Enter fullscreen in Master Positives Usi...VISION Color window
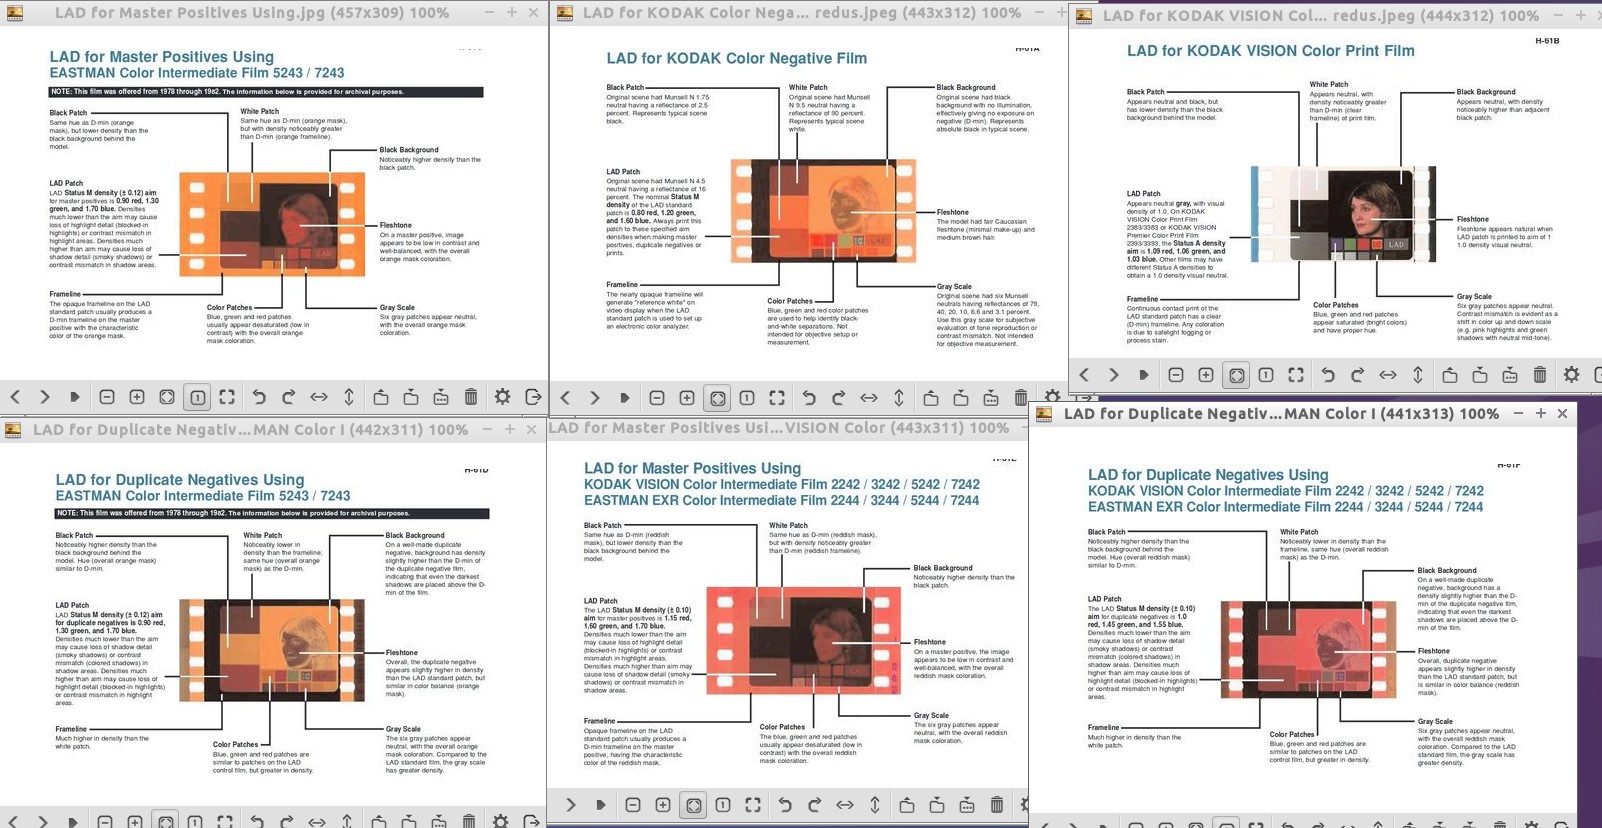Screen dimensions: 1602x828 [x=753, y=805]
